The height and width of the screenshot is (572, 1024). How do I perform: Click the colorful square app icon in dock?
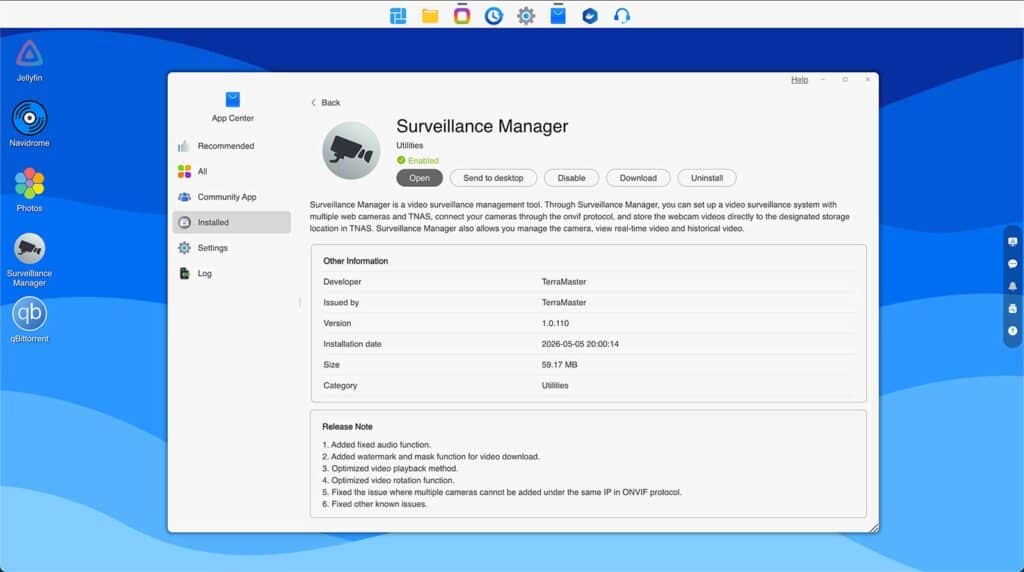462,14
